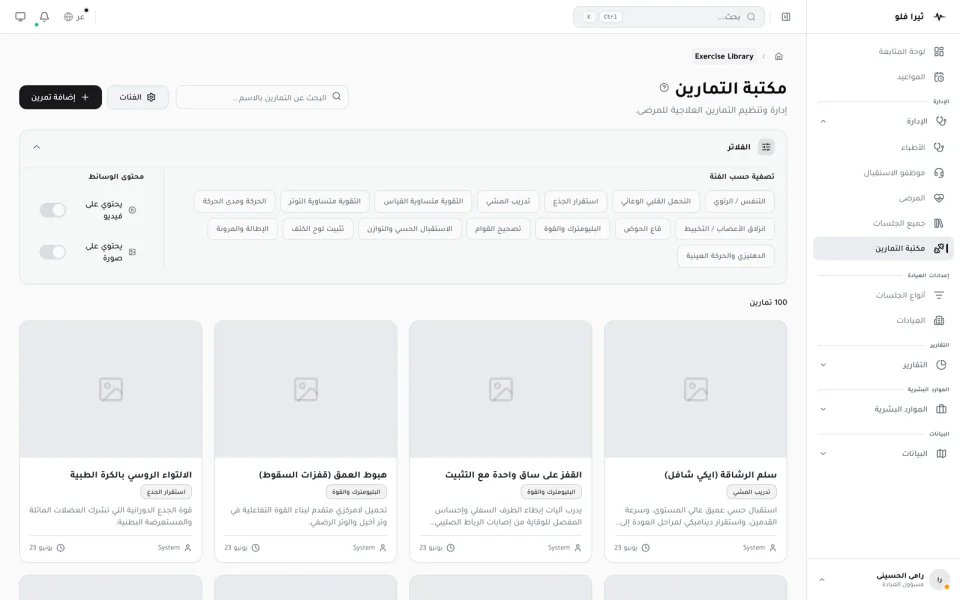The width and height of the screenshot is (960, 600).
Task: Click the video icon beside يحتوي على فيديو
Action: [x=132, y=210]
